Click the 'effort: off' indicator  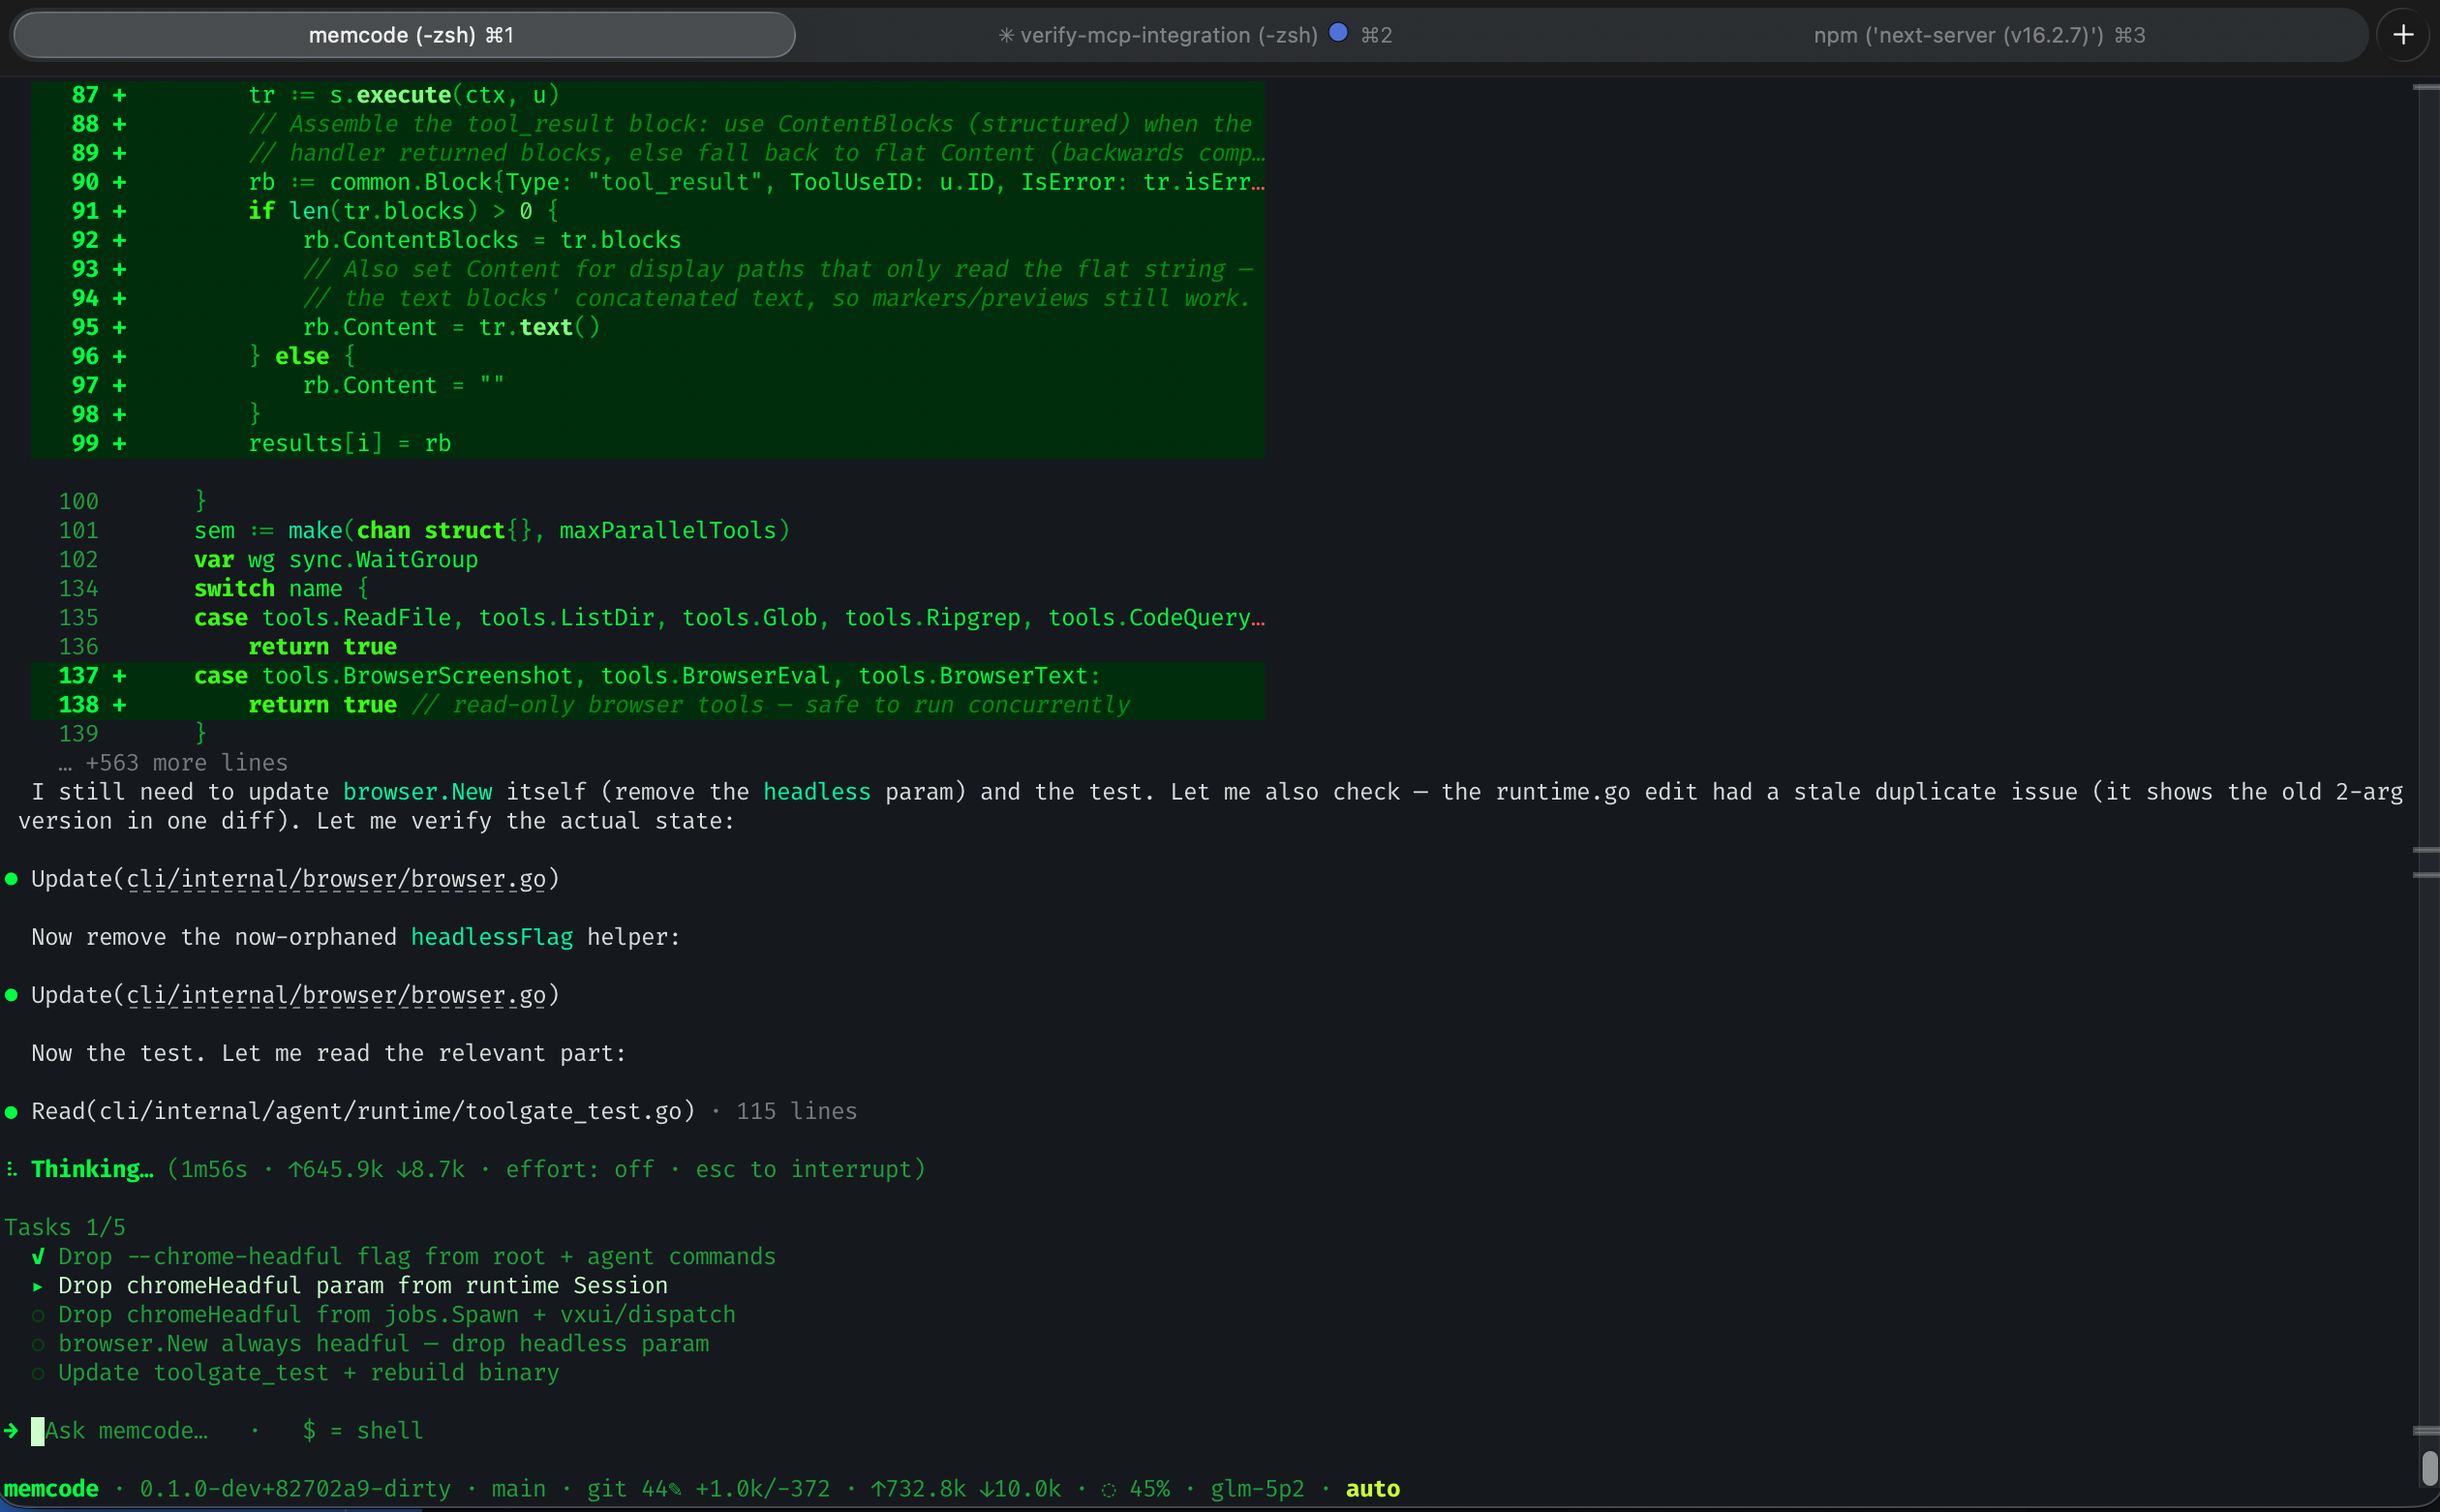point(579,1169)
